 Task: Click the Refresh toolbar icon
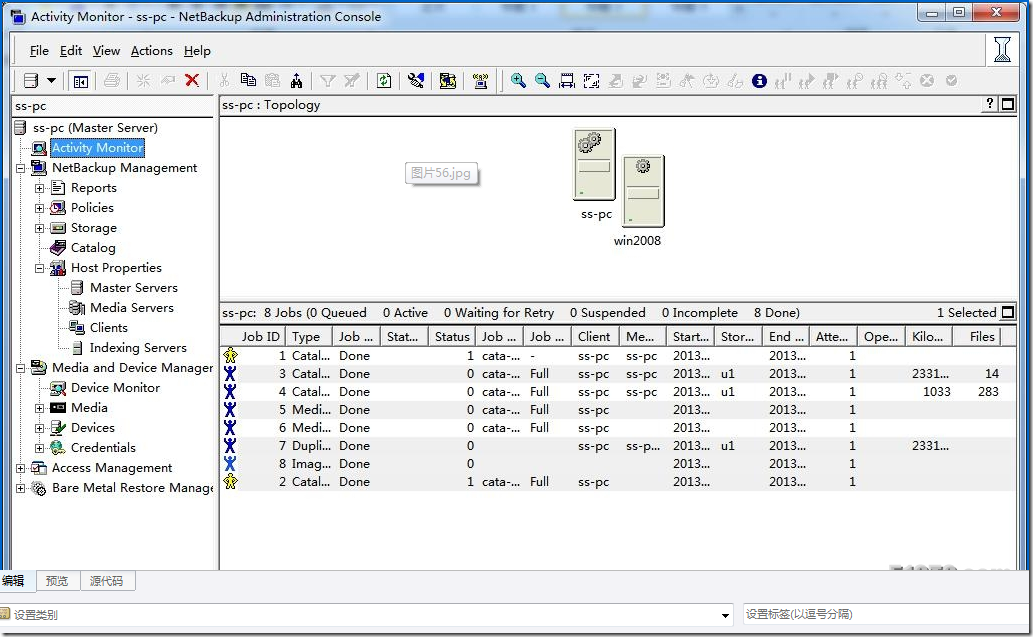(x=384, y=80)
